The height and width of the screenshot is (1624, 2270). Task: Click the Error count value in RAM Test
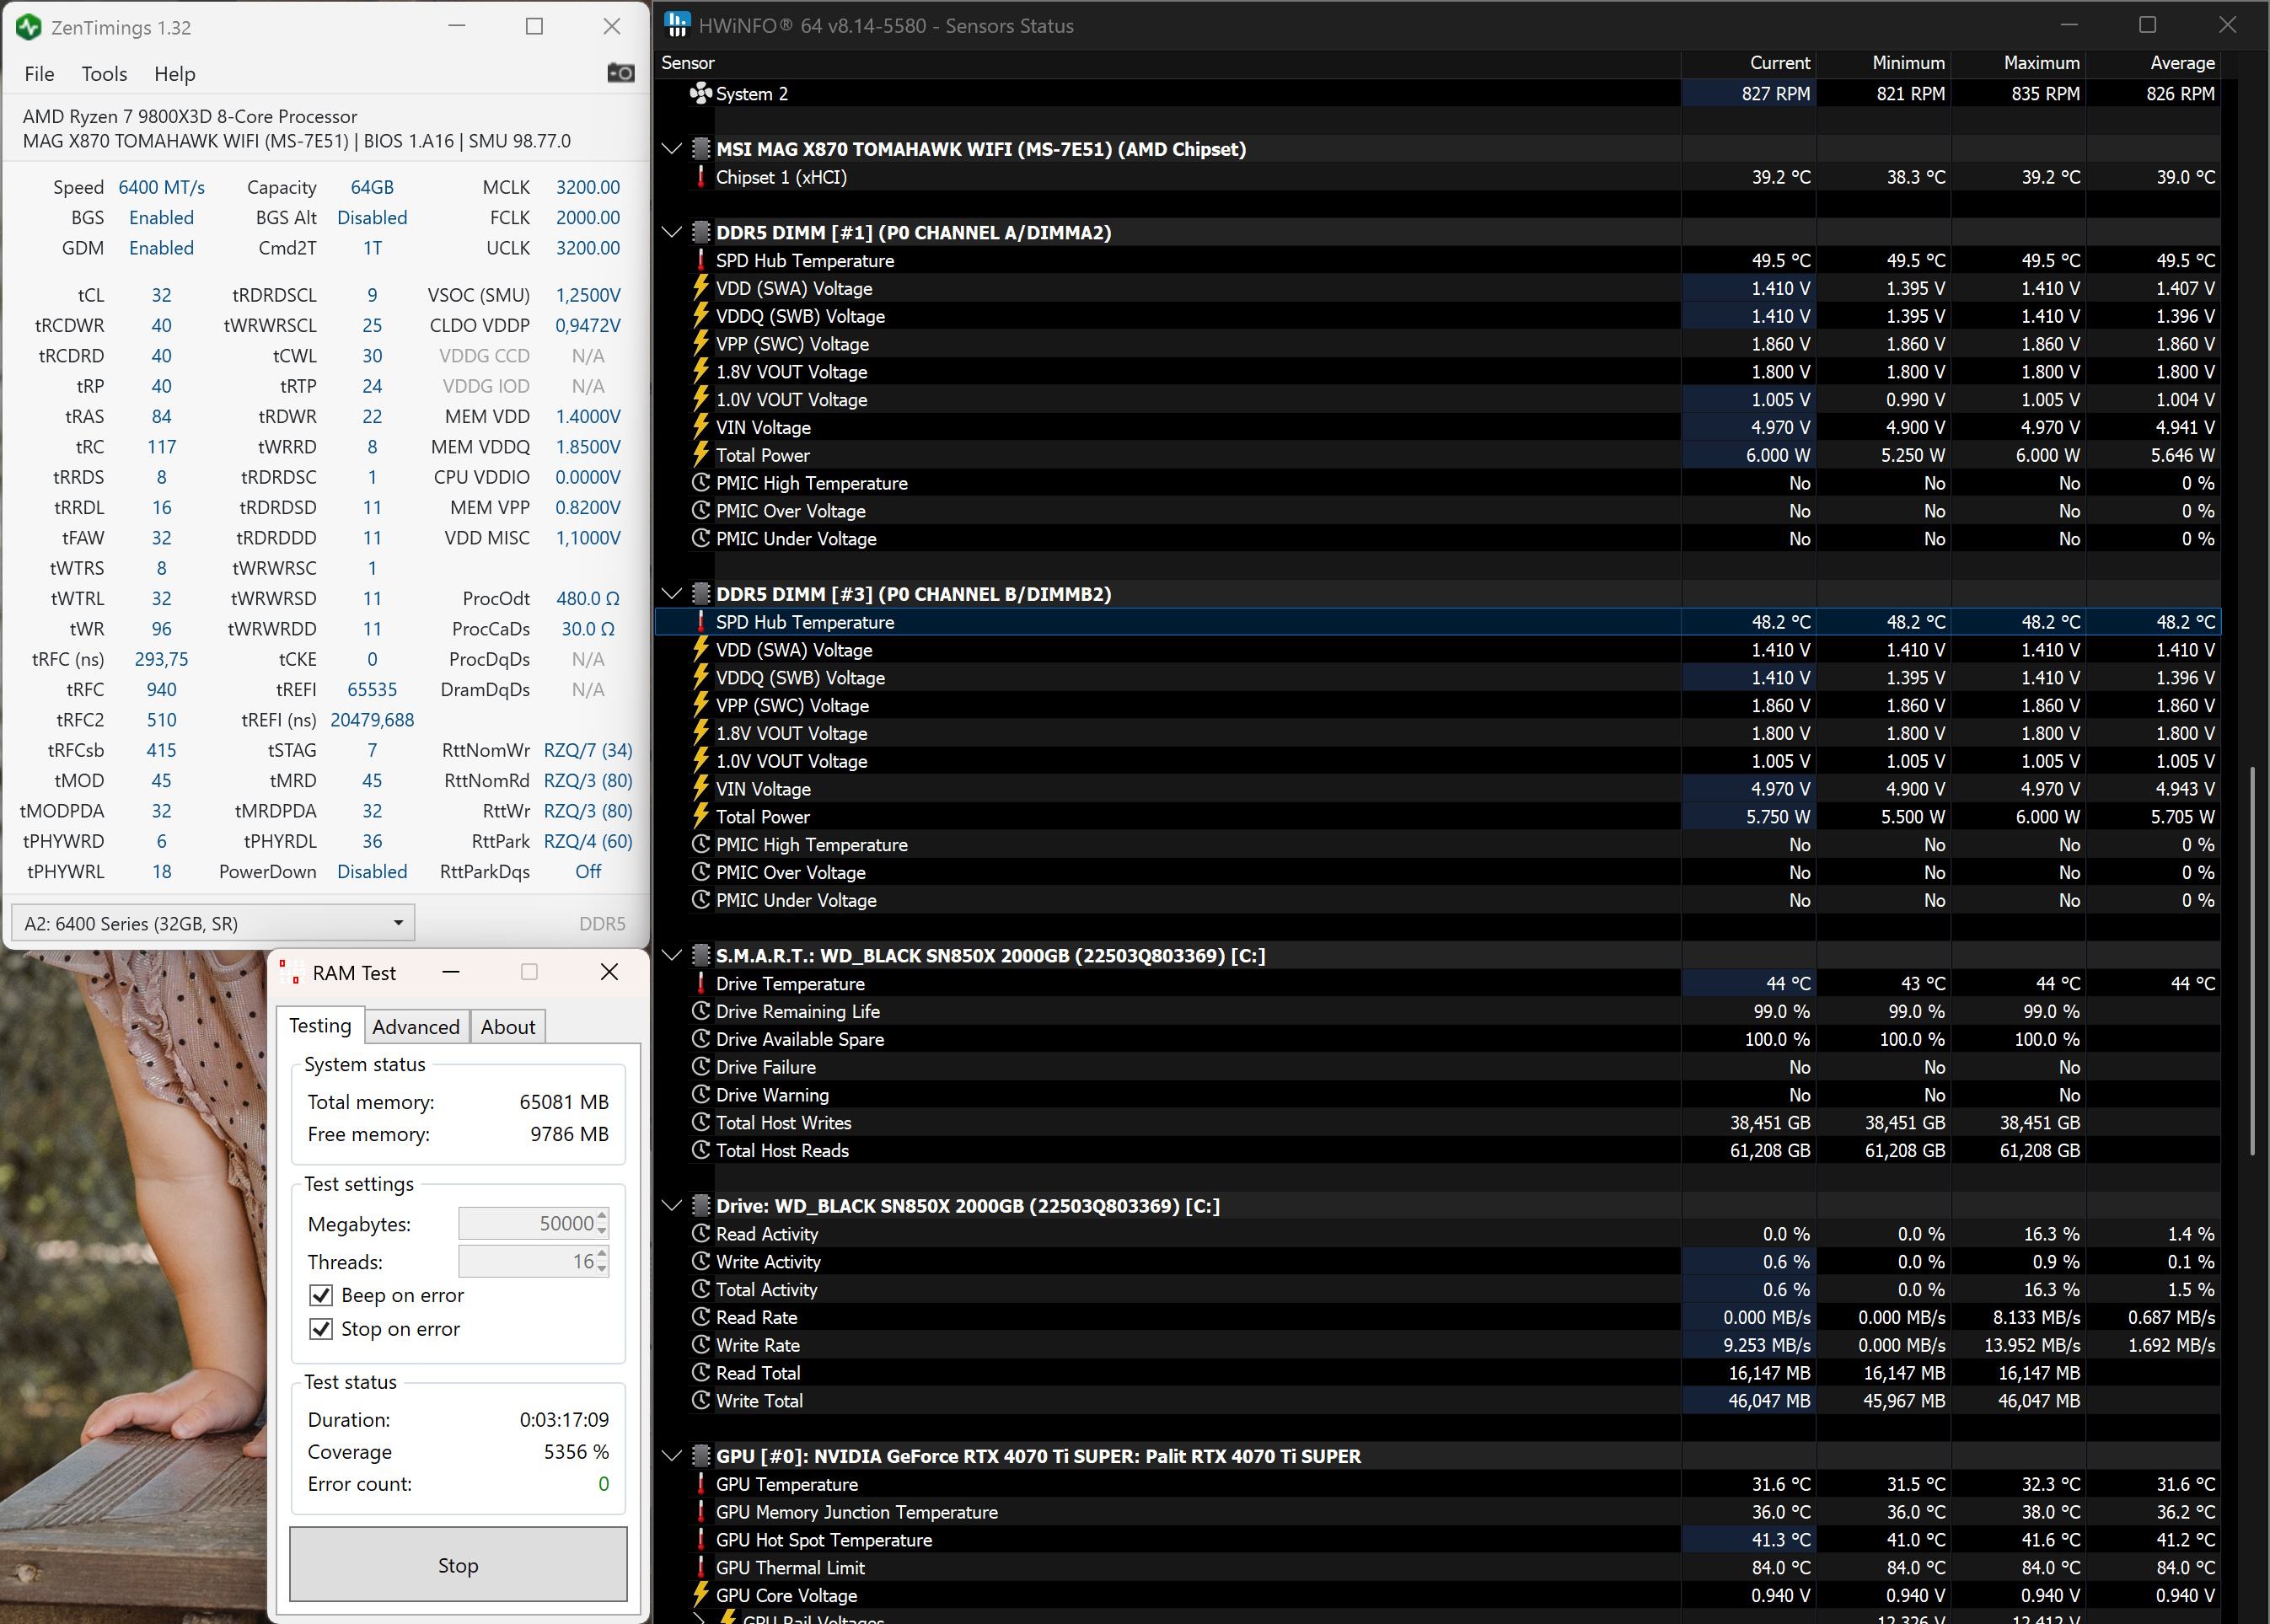point(603,1484)
